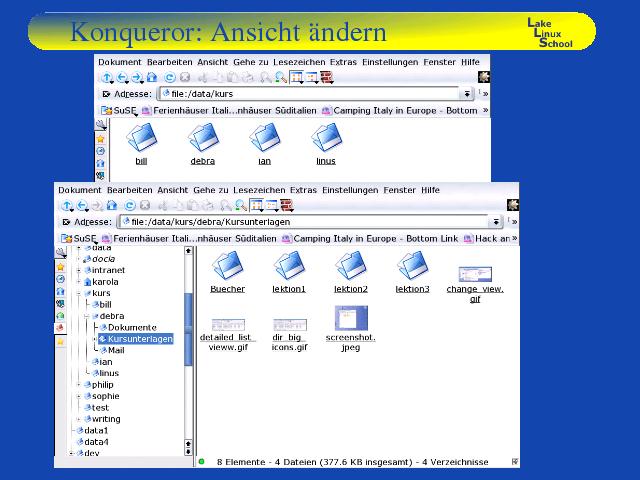Click Forward arrow in back window toolbar

137,77
